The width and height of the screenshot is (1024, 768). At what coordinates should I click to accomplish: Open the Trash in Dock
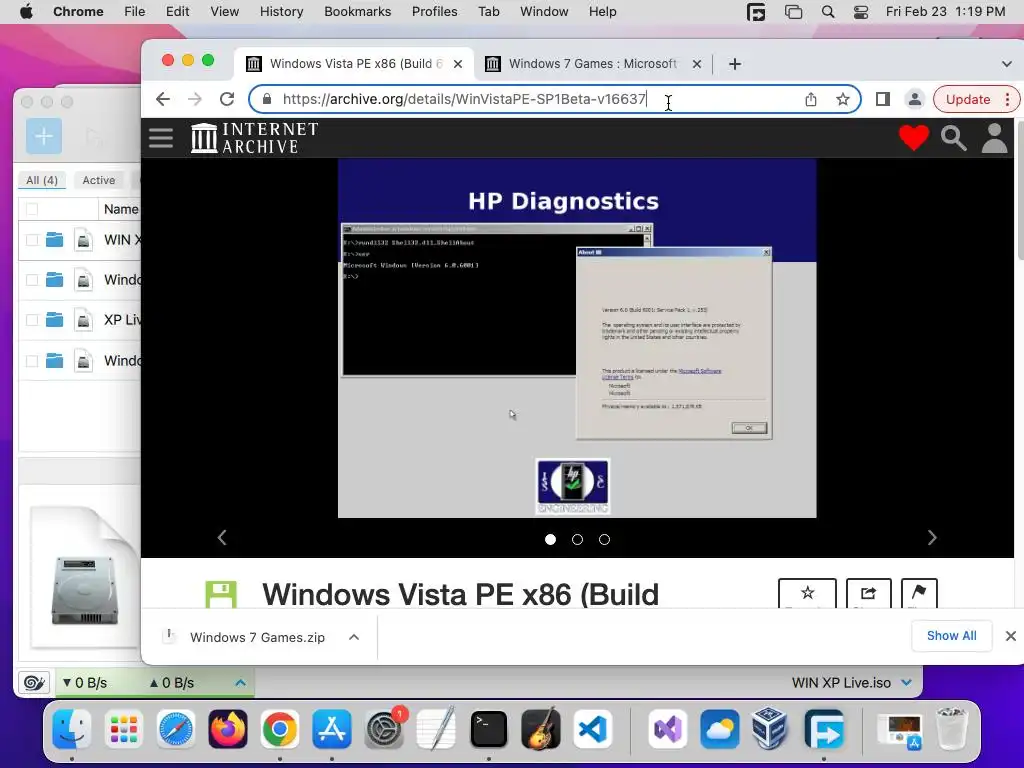click(x=952, y=729)
